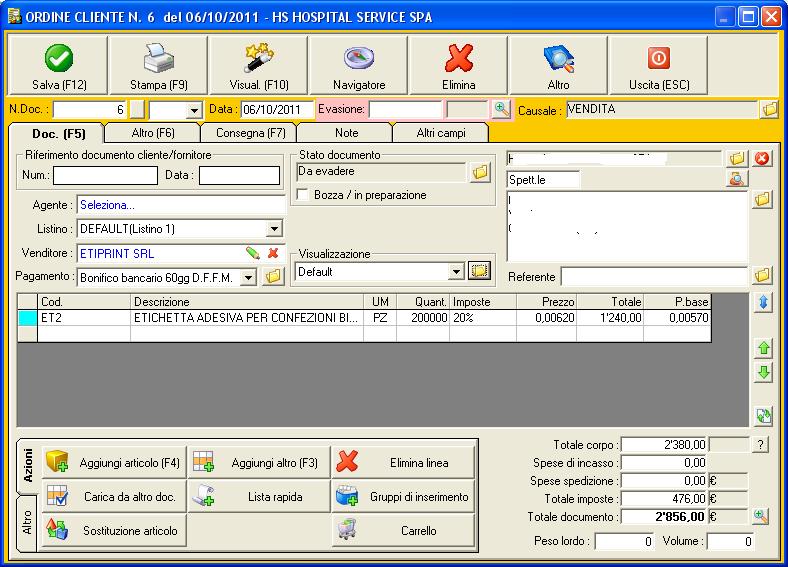Viewport: 788px width, 567px height.
Task: Click the red remove customer icon
Action: 762,158
